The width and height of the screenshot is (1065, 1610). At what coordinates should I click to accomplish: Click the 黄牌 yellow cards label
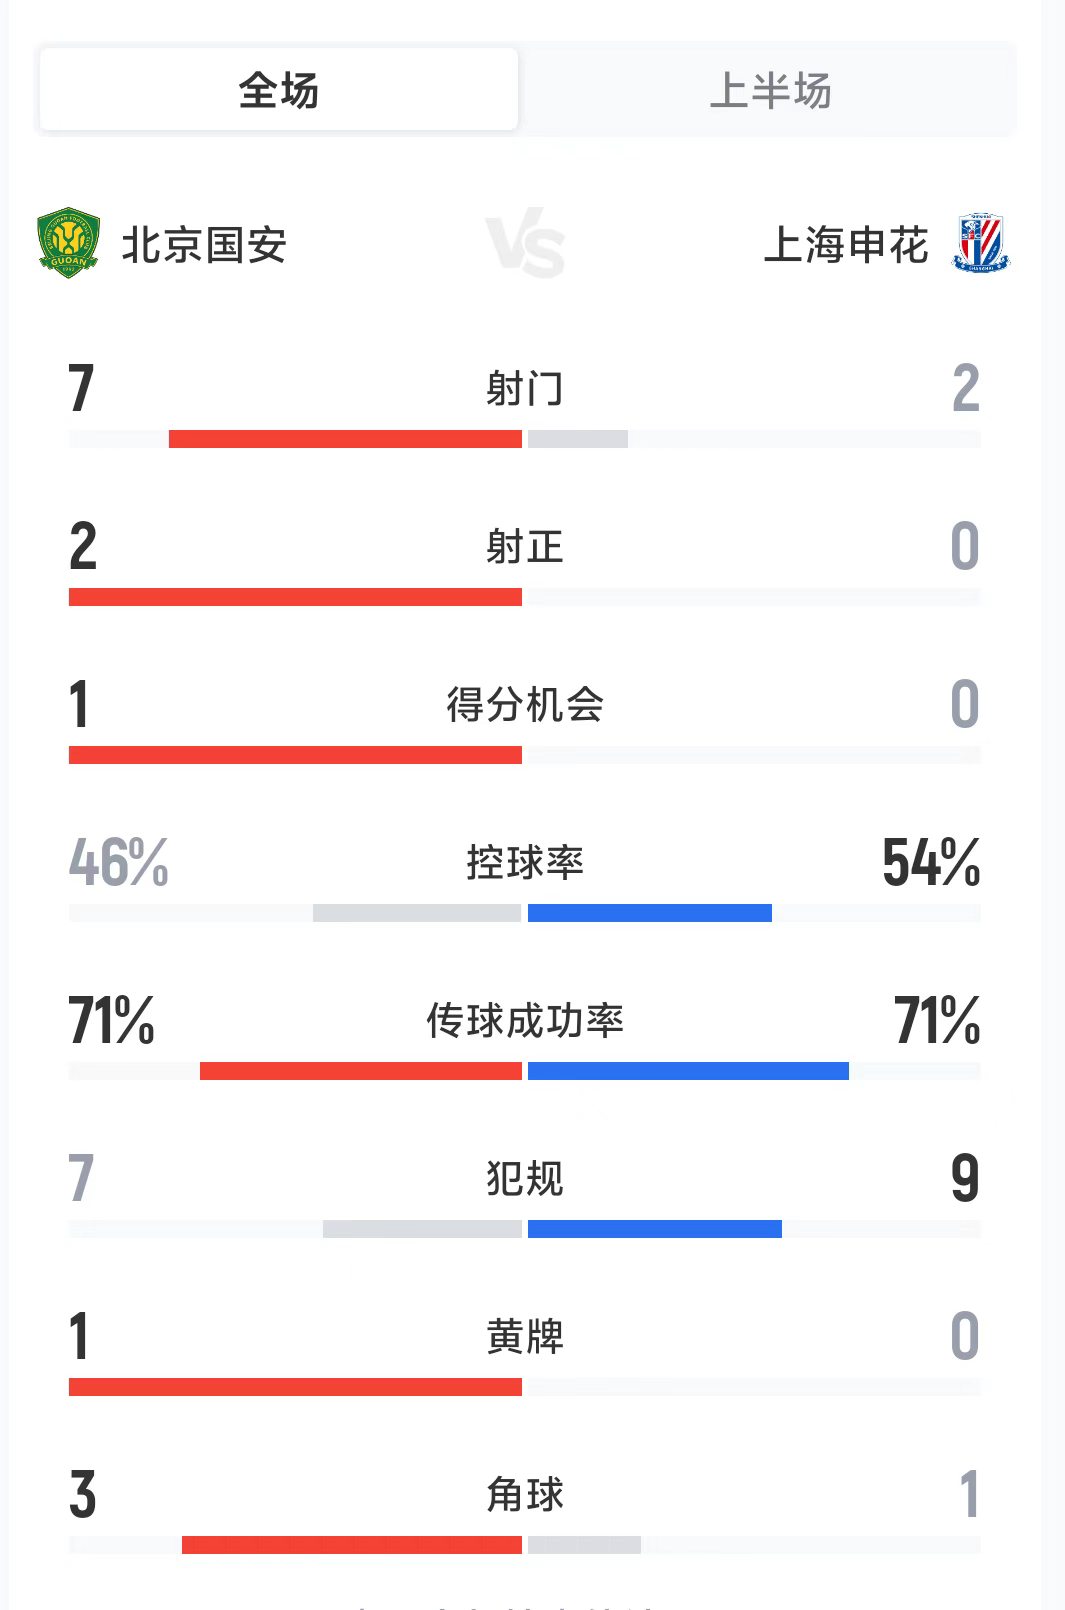coord(525,1337)
